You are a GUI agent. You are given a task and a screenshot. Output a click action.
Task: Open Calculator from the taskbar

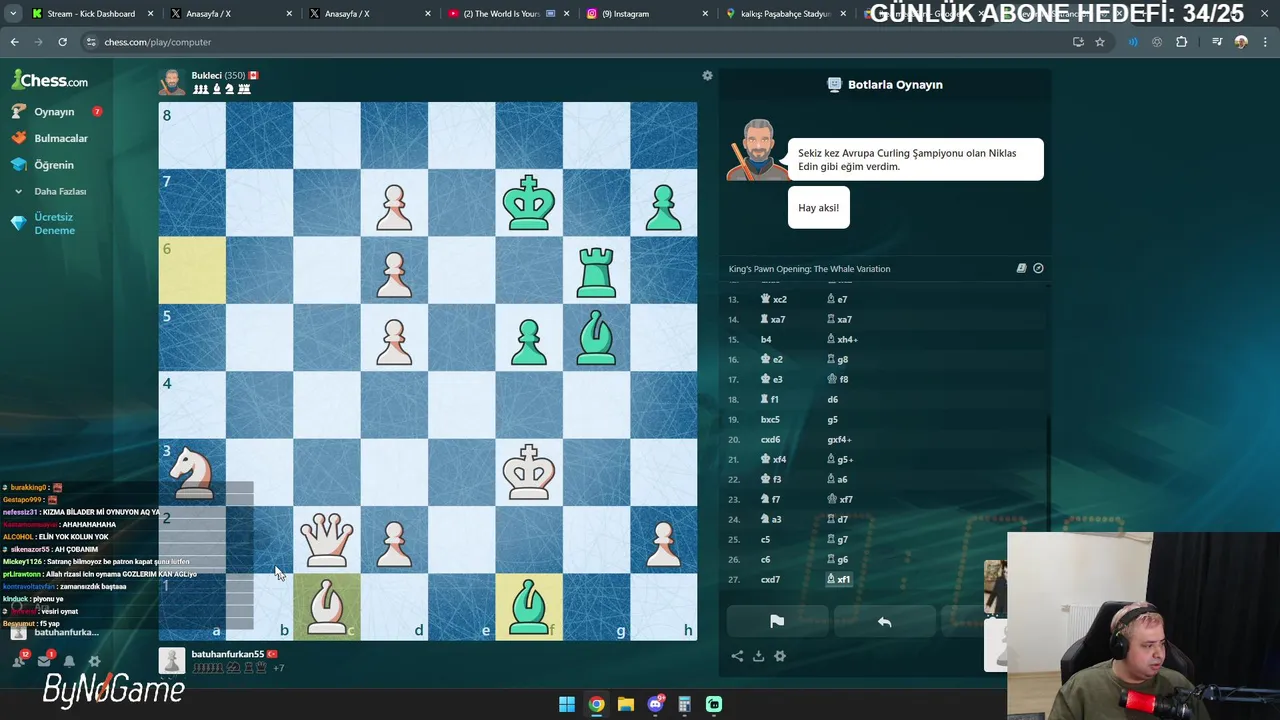[x=684, y=704]
